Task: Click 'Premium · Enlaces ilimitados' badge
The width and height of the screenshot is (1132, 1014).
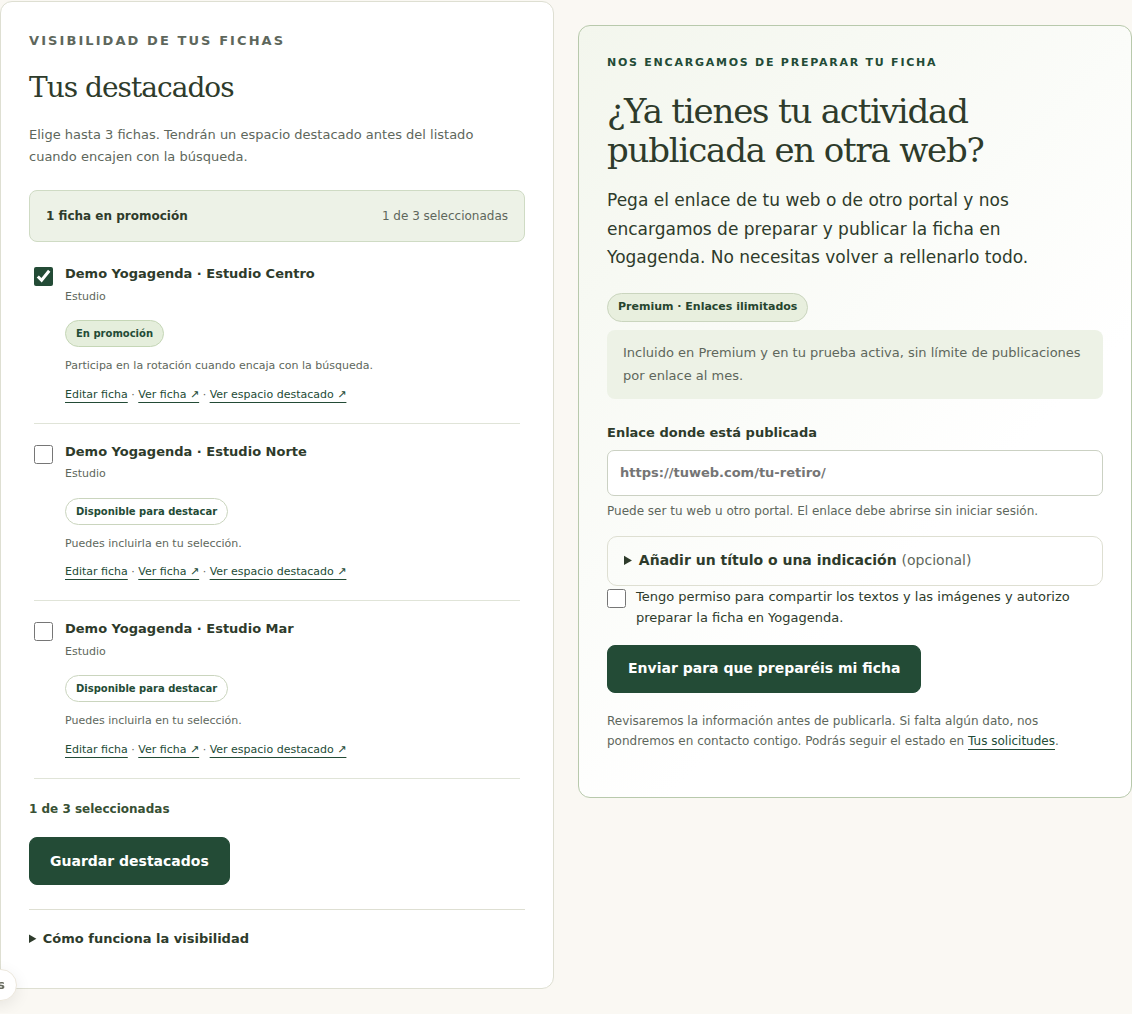Action: click(x=708, y=307)
